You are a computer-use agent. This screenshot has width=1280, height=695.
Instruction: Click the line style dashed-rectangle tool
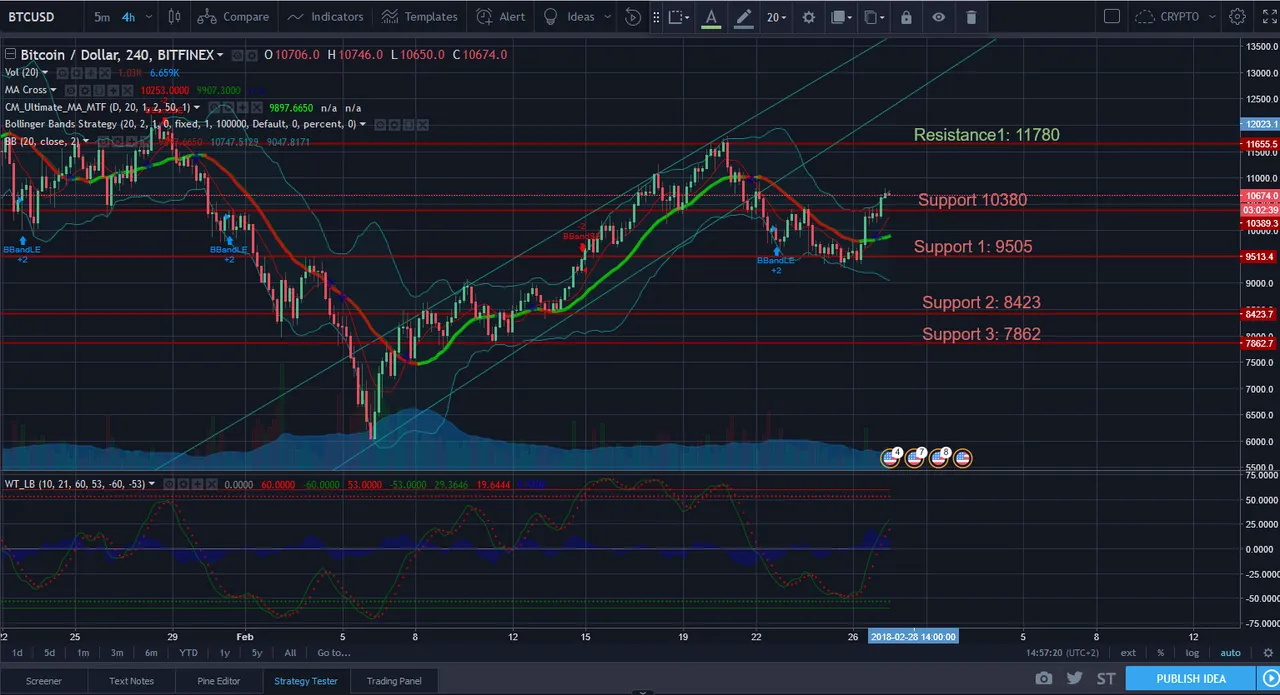(679, 17)
